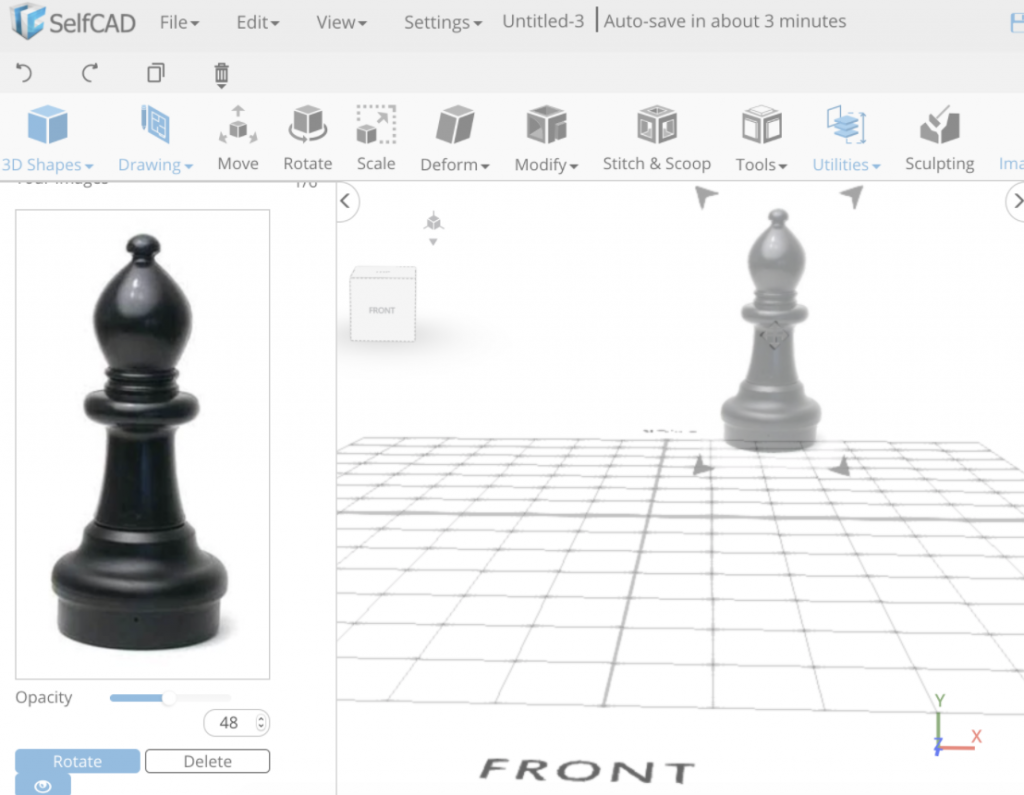Activate the Sculpting tool
The width and height of the screenshot is (1024, 795).
[x=938, y=137]
